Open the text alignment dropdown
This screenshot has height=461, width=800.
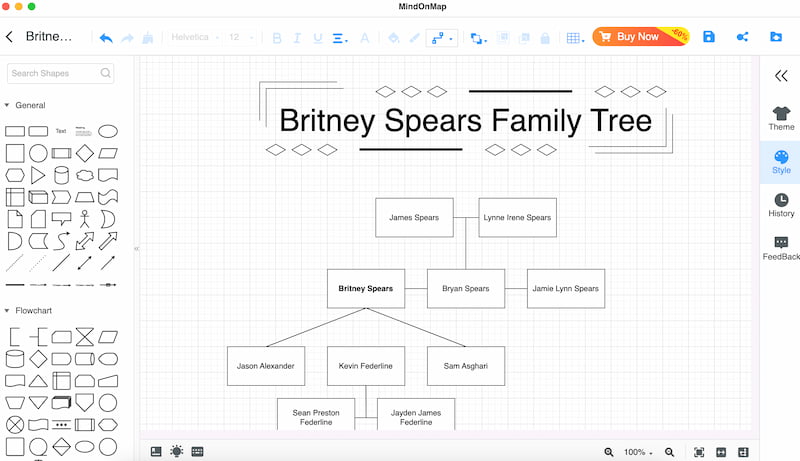point(339,38)
